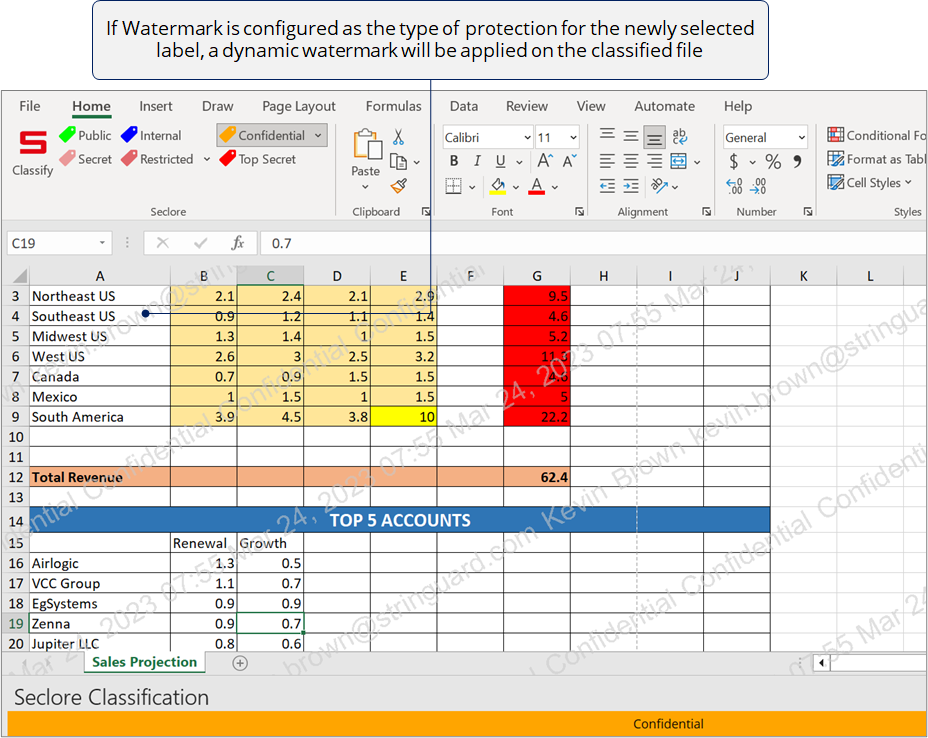Apply the red Font Color
928x738 pixels.
[536, 186]
